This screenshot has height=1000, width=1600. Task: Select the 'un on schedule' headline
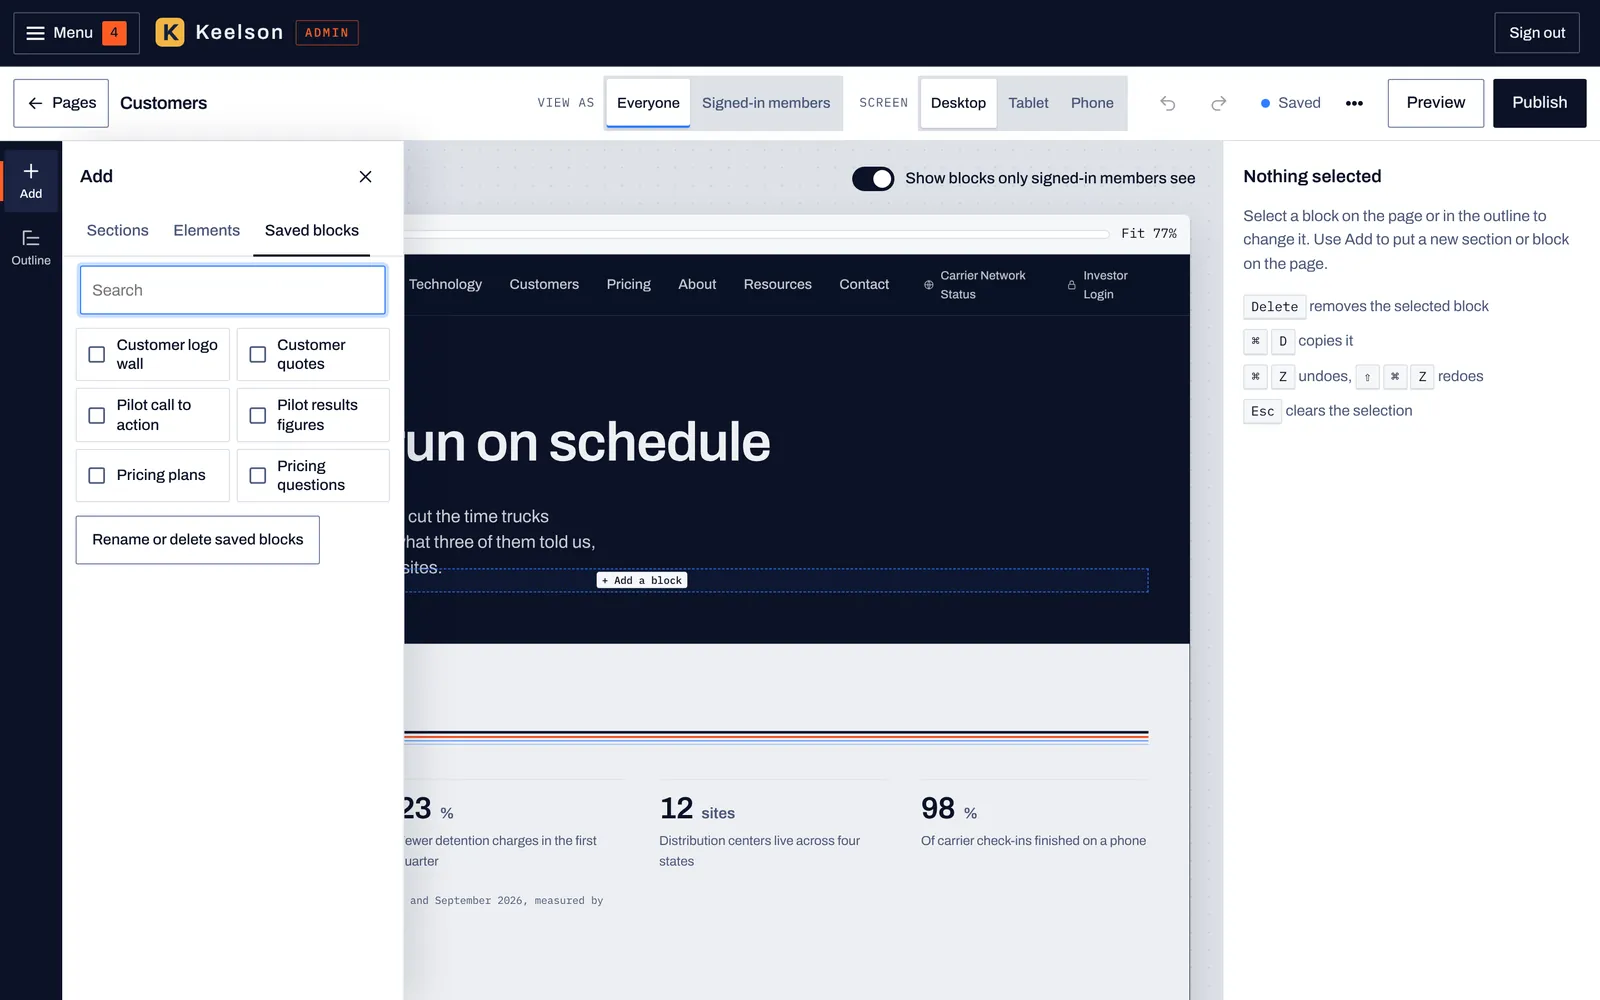[588, 442]
